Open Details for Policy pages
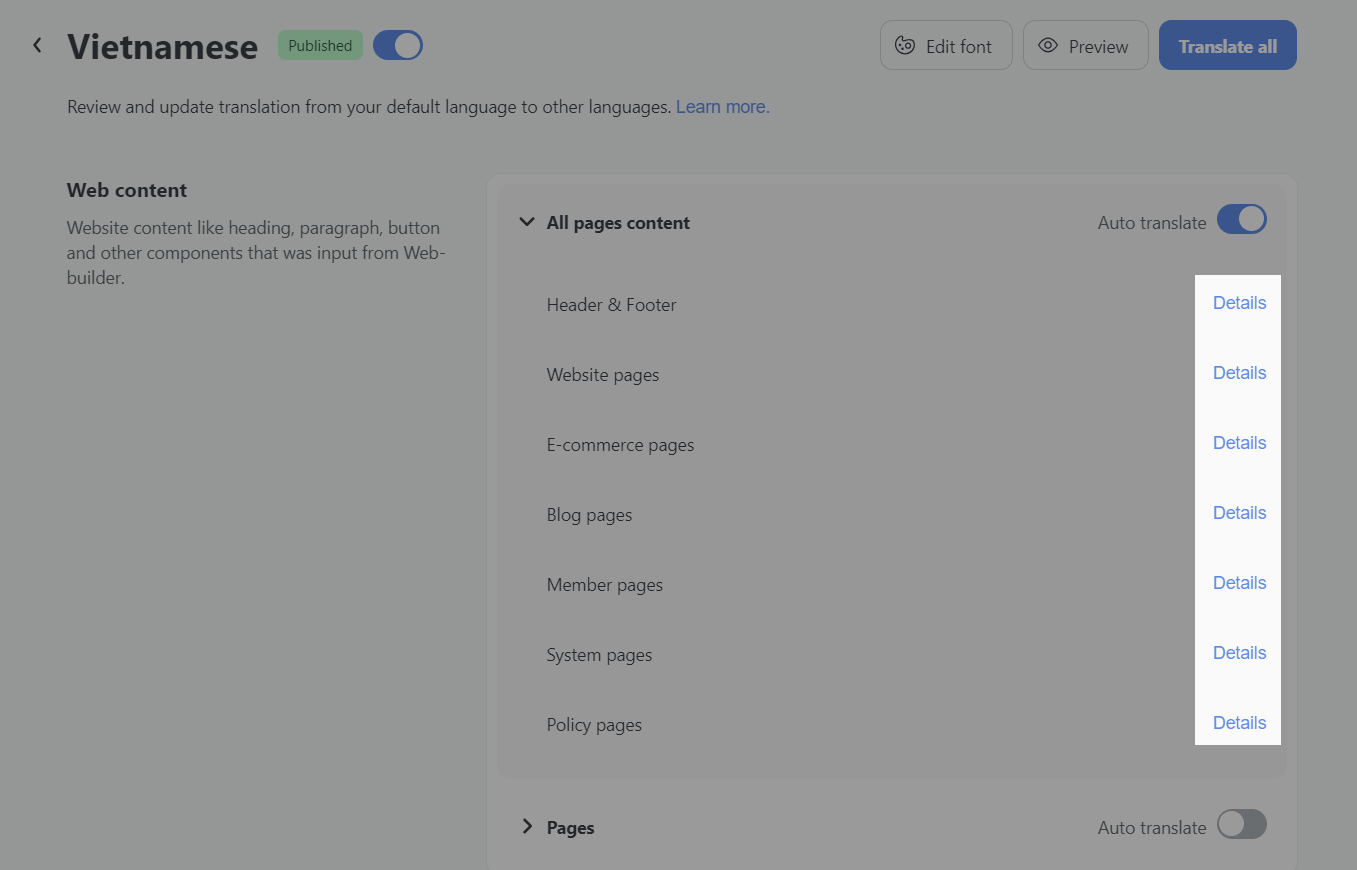Image resolution: width=1357 pixels, height=870 pixels. pyautogui.click(x=1239, y=723)
